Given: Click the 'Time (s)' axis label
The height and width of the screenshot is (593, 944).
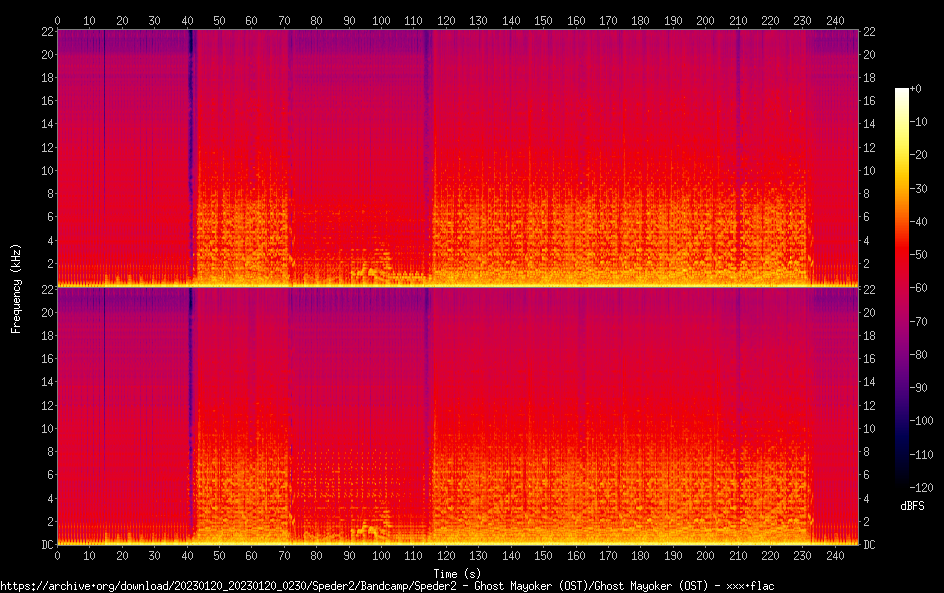Looking at the screenshot, I should tap(457, 573).
